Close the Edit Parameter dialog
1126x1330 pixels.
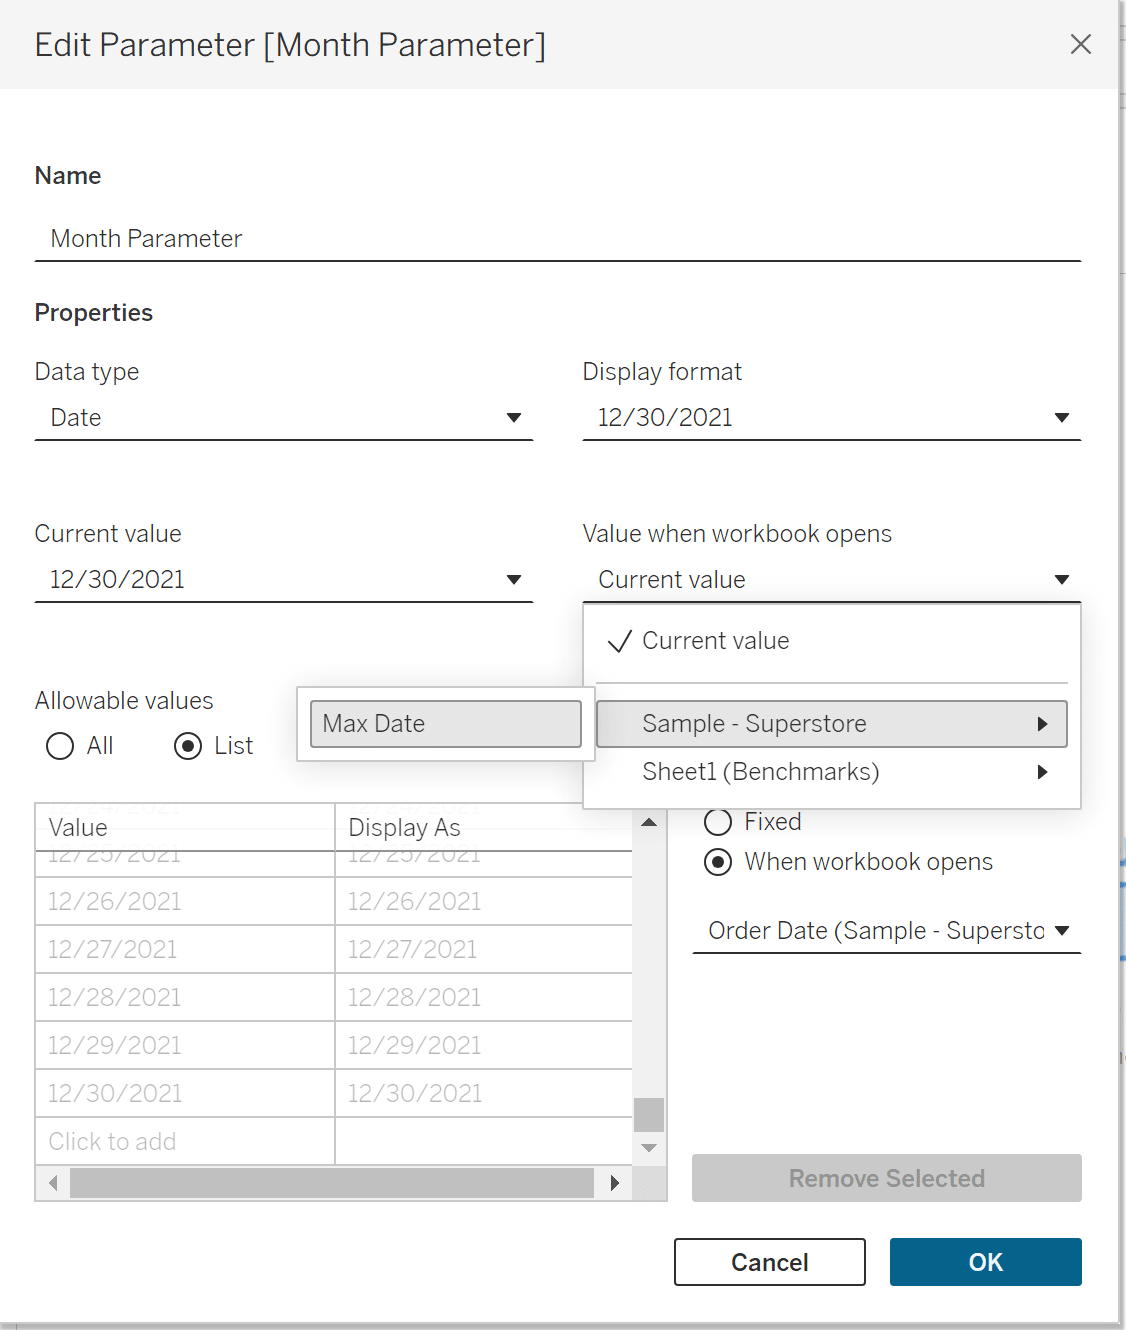1080,44
